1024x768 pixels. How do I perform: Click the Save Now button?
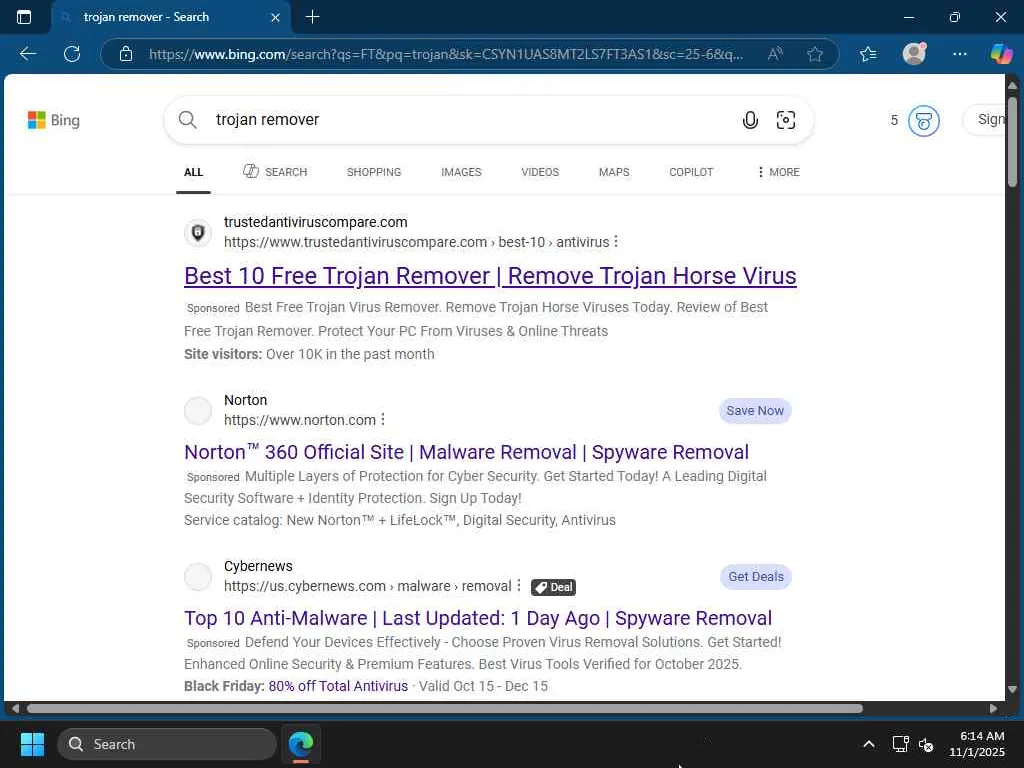(x=755, y=411)
